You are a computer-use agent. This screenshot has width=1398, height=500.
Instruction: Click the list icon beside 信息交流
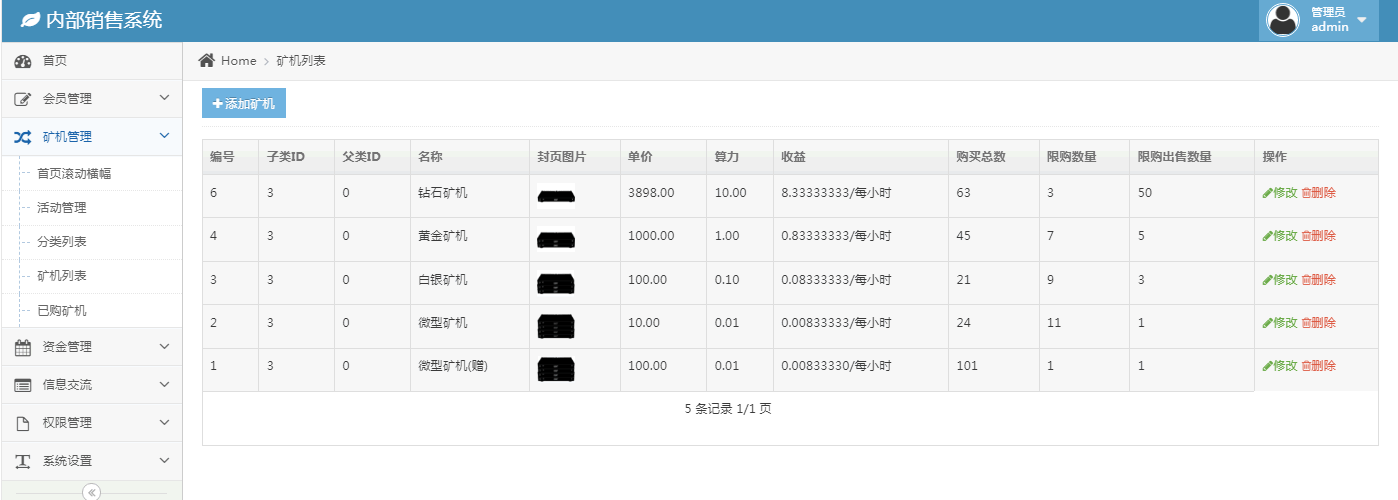tap(23, 386)
